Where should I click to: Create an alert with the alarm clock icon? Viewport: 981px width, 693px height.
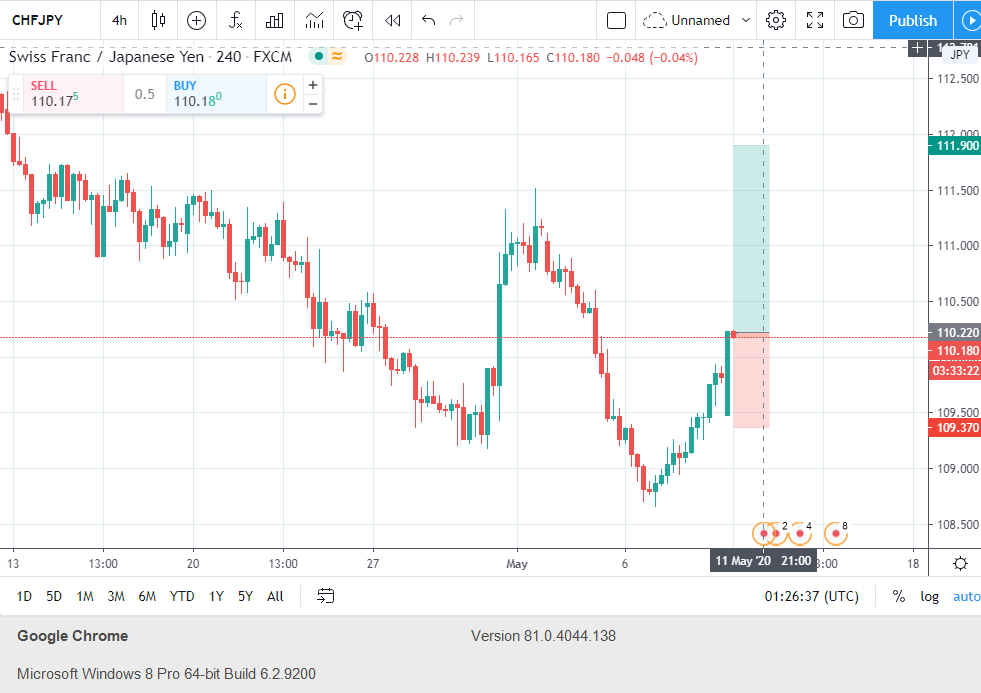point(353,20)
